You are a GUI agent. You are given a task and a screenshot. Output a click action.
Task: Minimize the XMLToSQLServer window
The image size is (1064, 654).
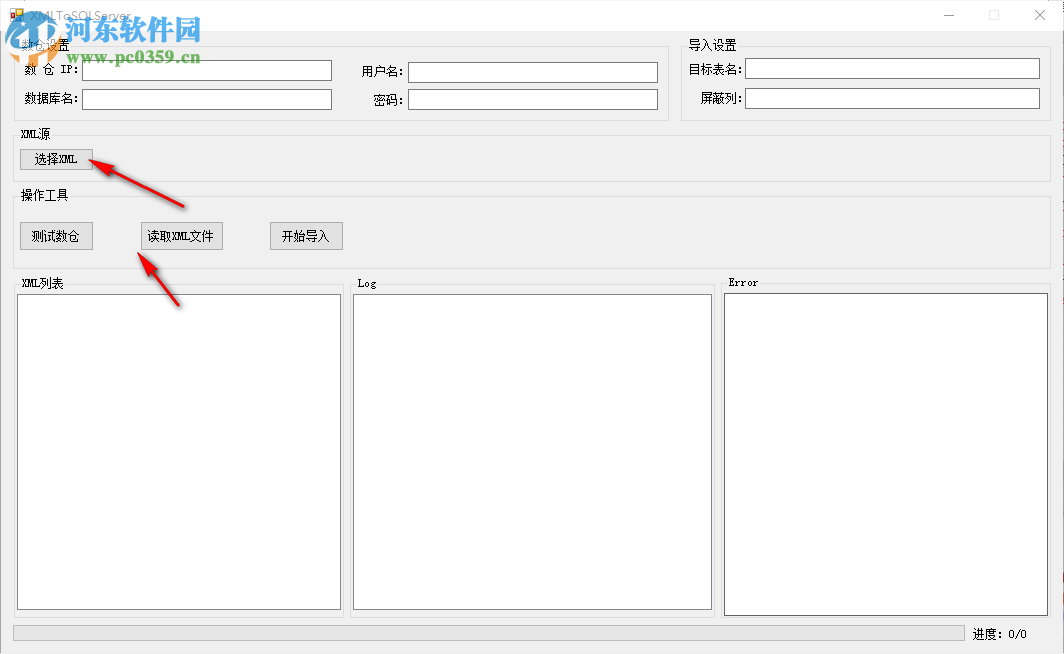click(x=947, y=15)
